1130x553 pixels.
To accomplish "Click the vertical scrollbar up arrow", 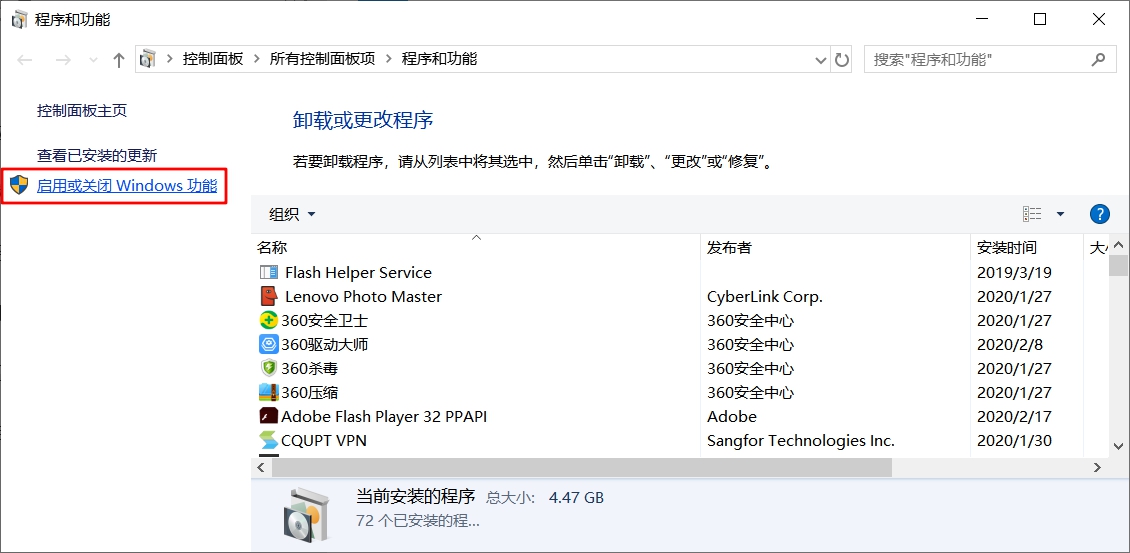I will [x=1118, y=244].
